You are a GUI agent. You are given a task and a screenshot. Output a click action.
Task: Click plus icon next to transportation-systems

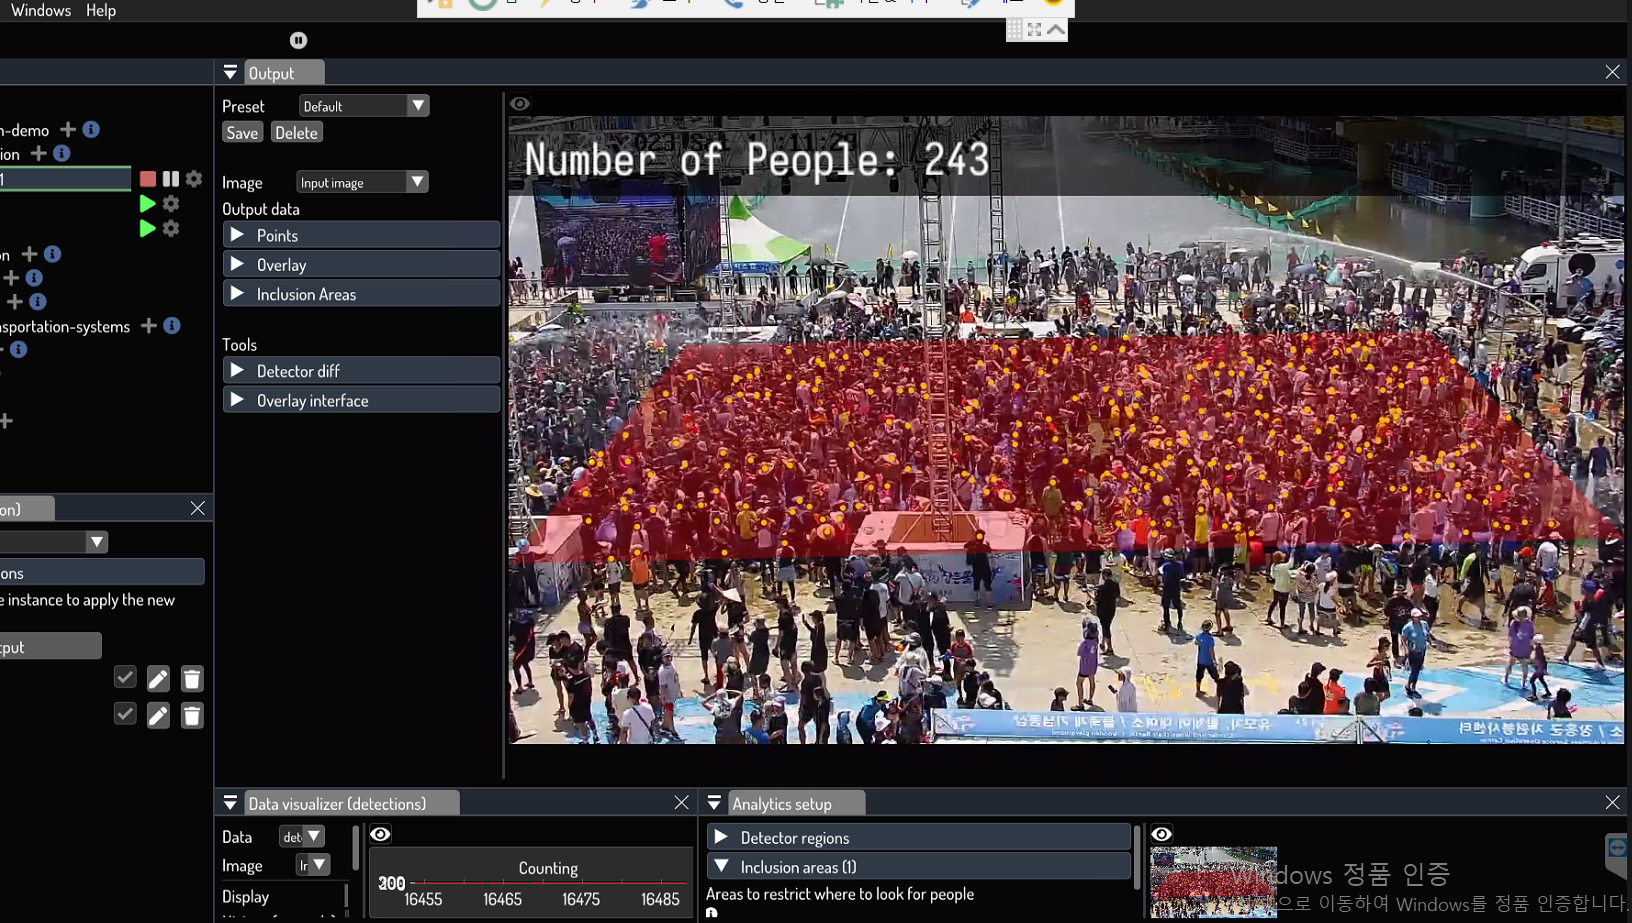point(149,326)
